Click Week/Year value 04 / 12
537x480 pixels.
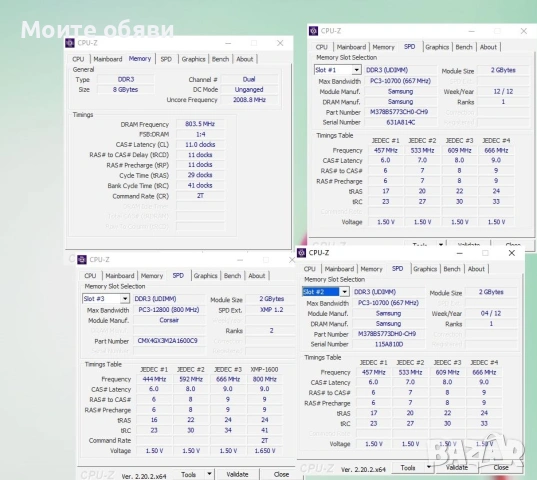(491, 313)
